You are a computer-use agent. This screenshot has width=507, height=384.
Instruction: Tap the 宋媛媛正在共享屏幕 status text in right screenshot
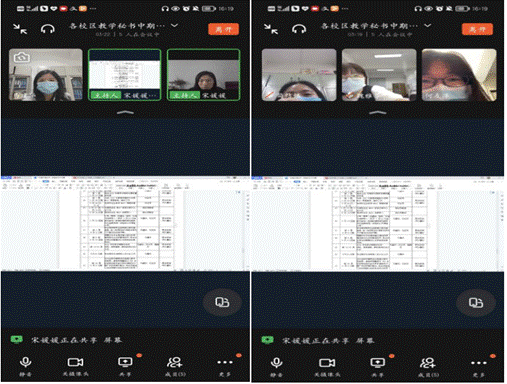(328, 341)
